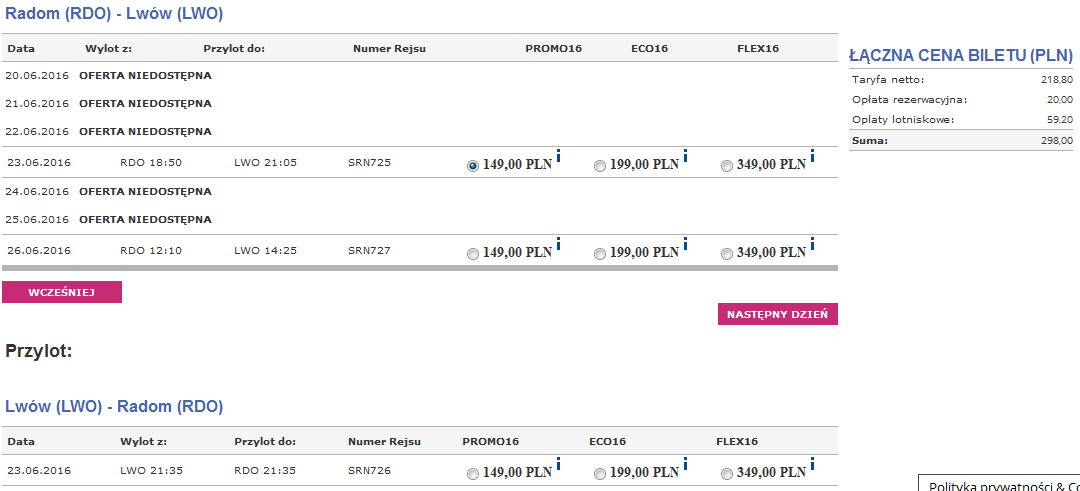Open info icon for SRN725 ECO16 fare
This screenshot has height=491, width=1080.
click(685, 156)
